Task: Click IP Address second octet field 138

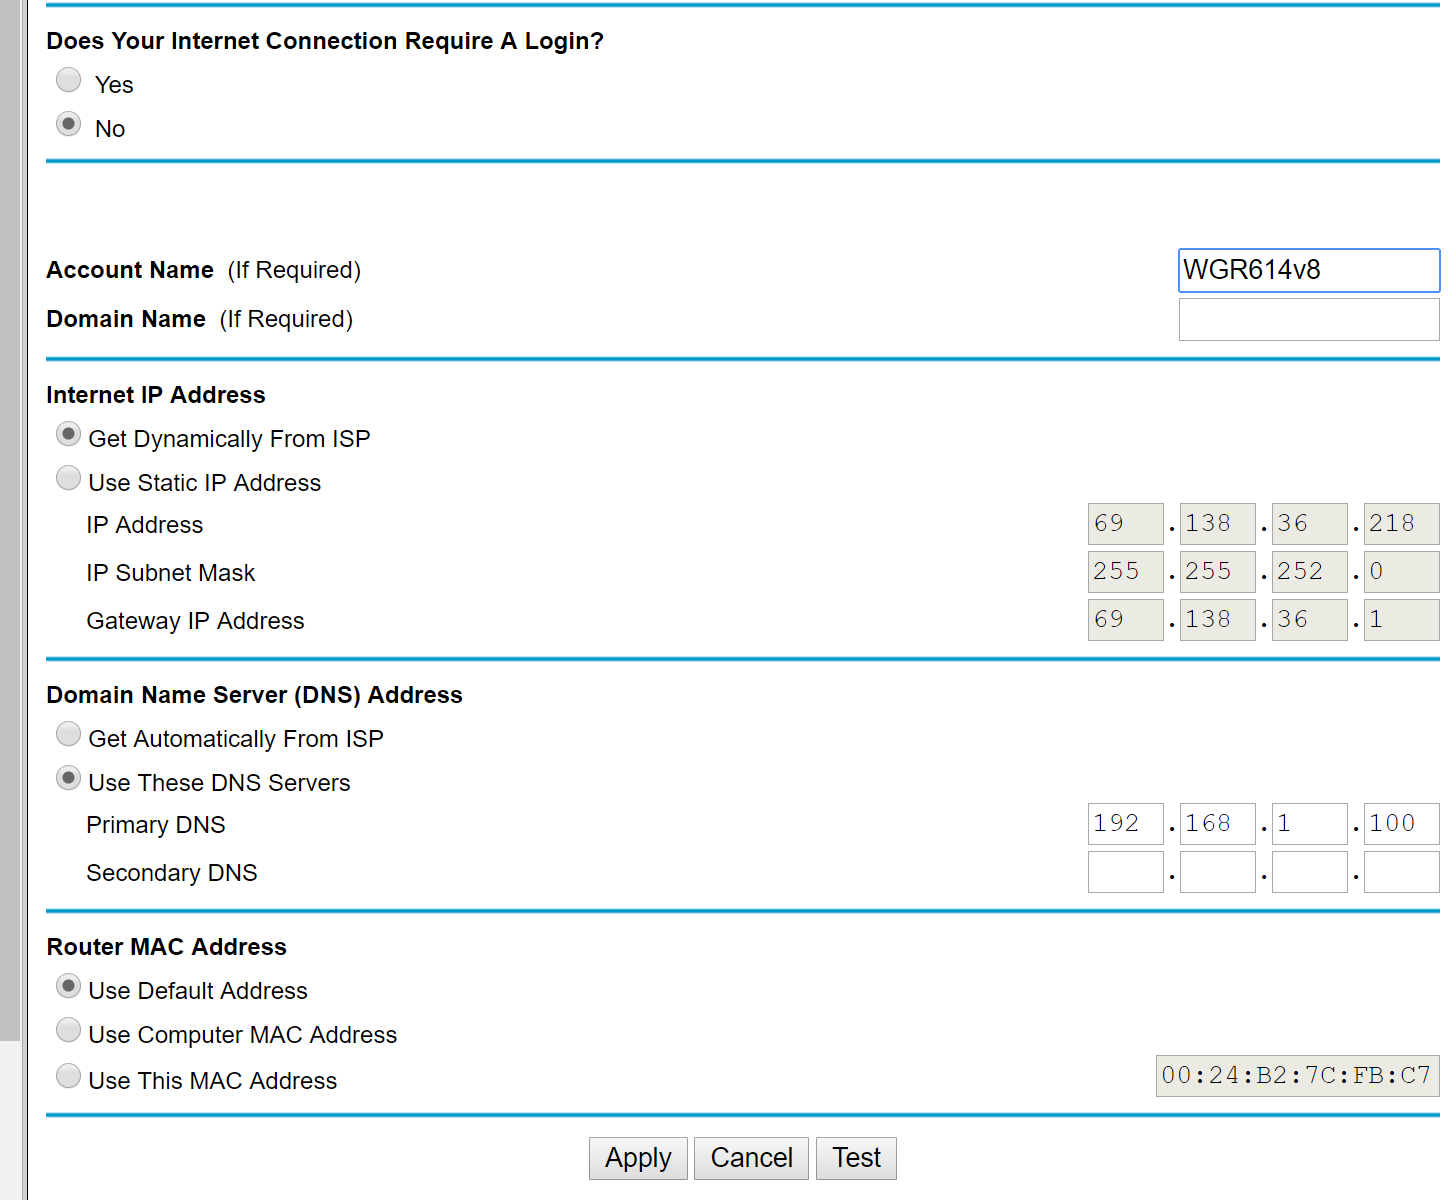Action: [1218, 524]
